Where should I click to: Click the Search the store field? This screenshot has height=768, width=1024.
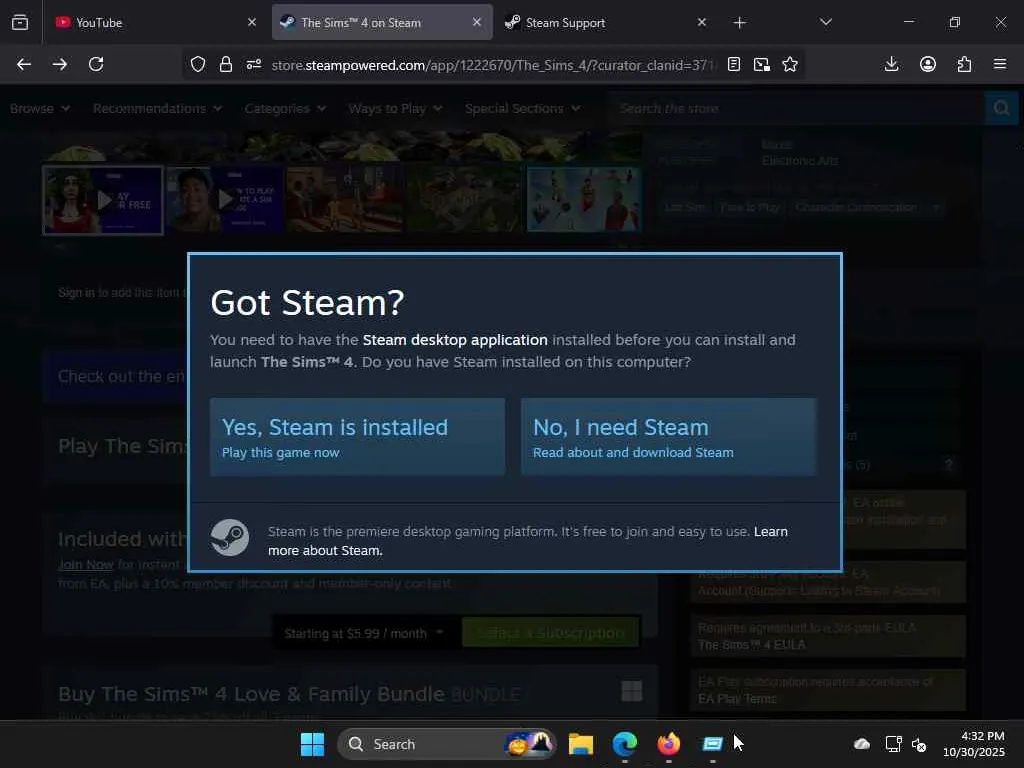795,108
